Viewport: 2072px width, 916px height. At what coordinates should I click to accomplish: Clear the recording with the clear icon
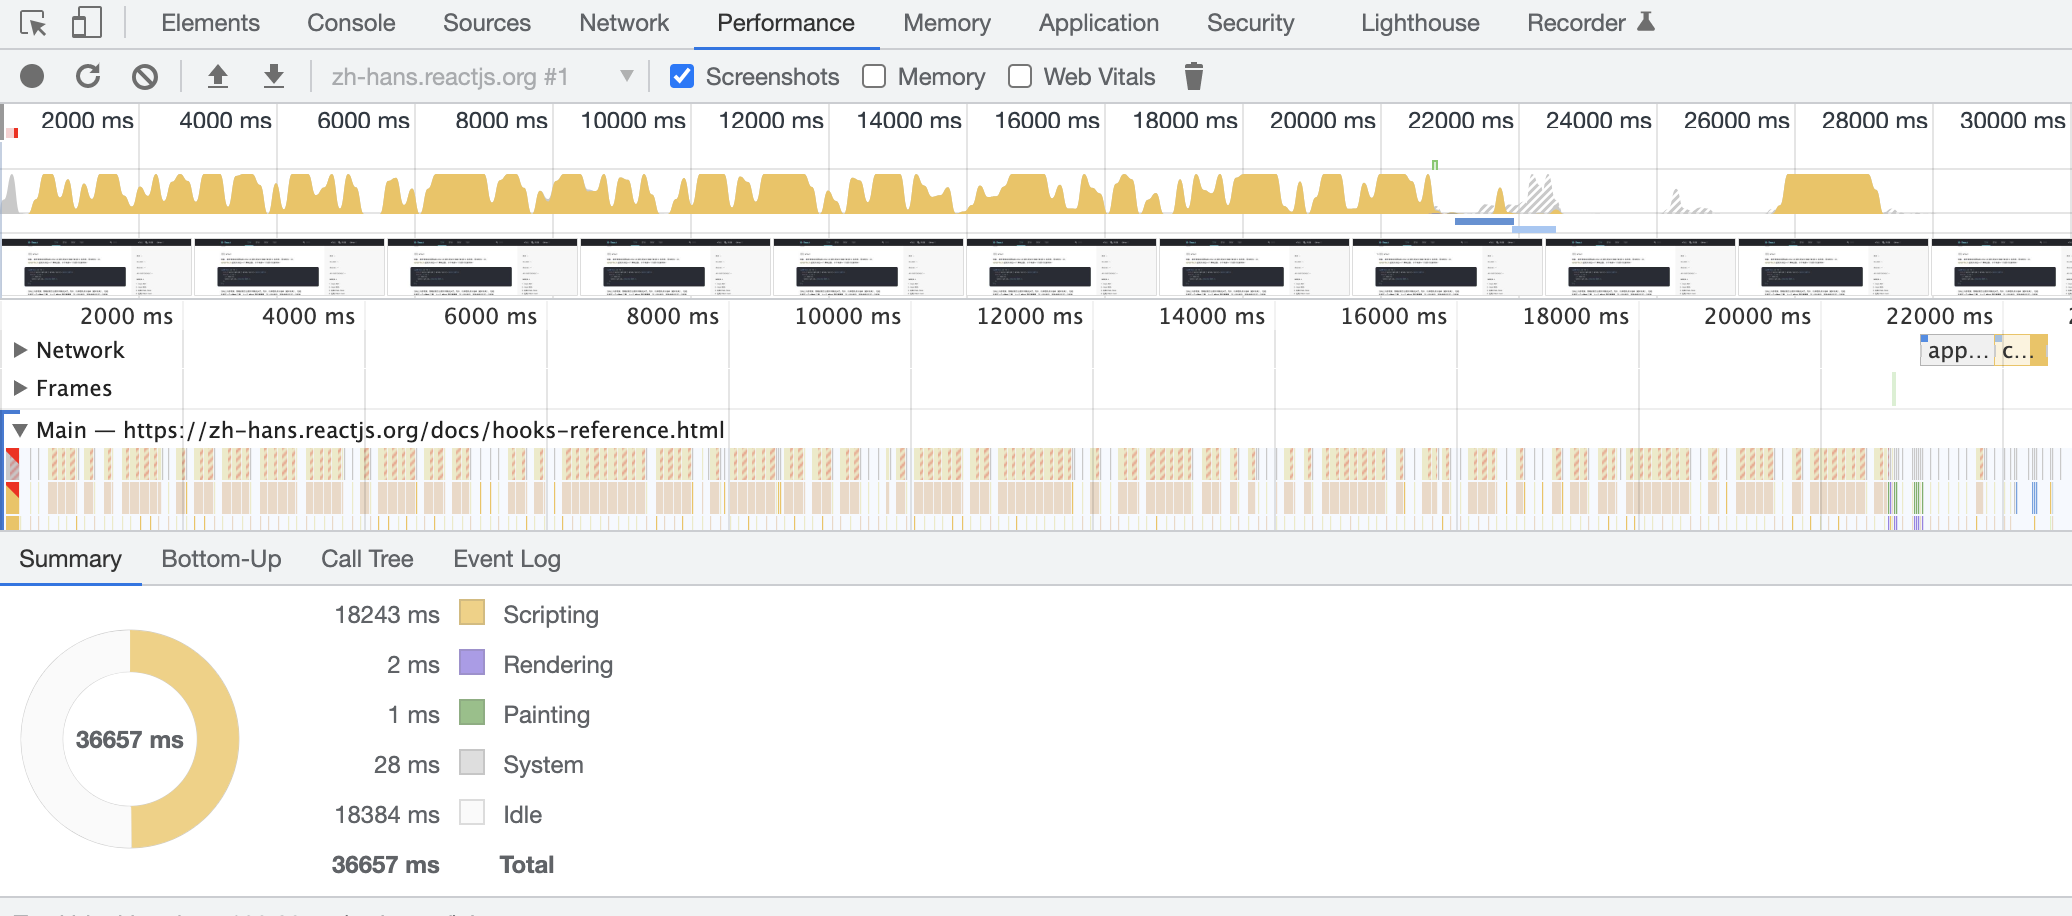(145, 76)
